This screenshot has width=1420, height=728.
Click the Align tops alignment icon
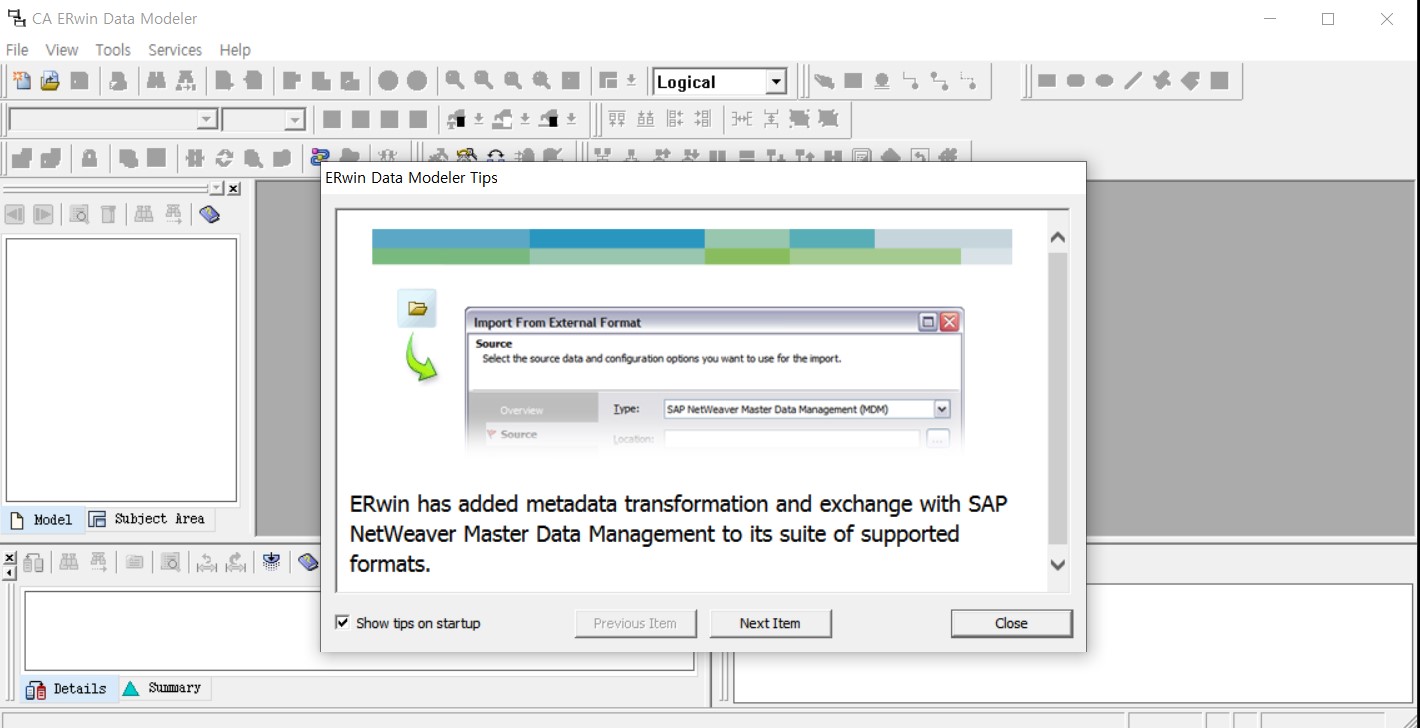617,119
